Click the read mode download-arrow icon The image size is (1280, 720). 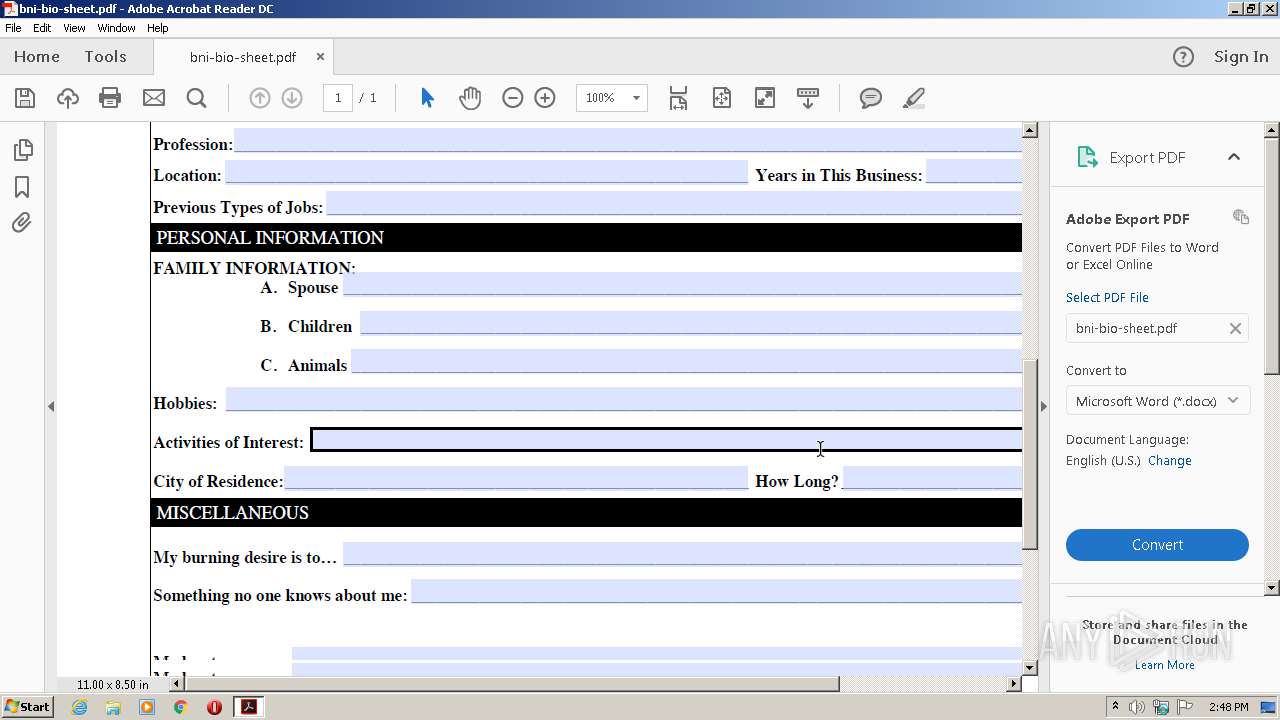[x=807, y=98]
